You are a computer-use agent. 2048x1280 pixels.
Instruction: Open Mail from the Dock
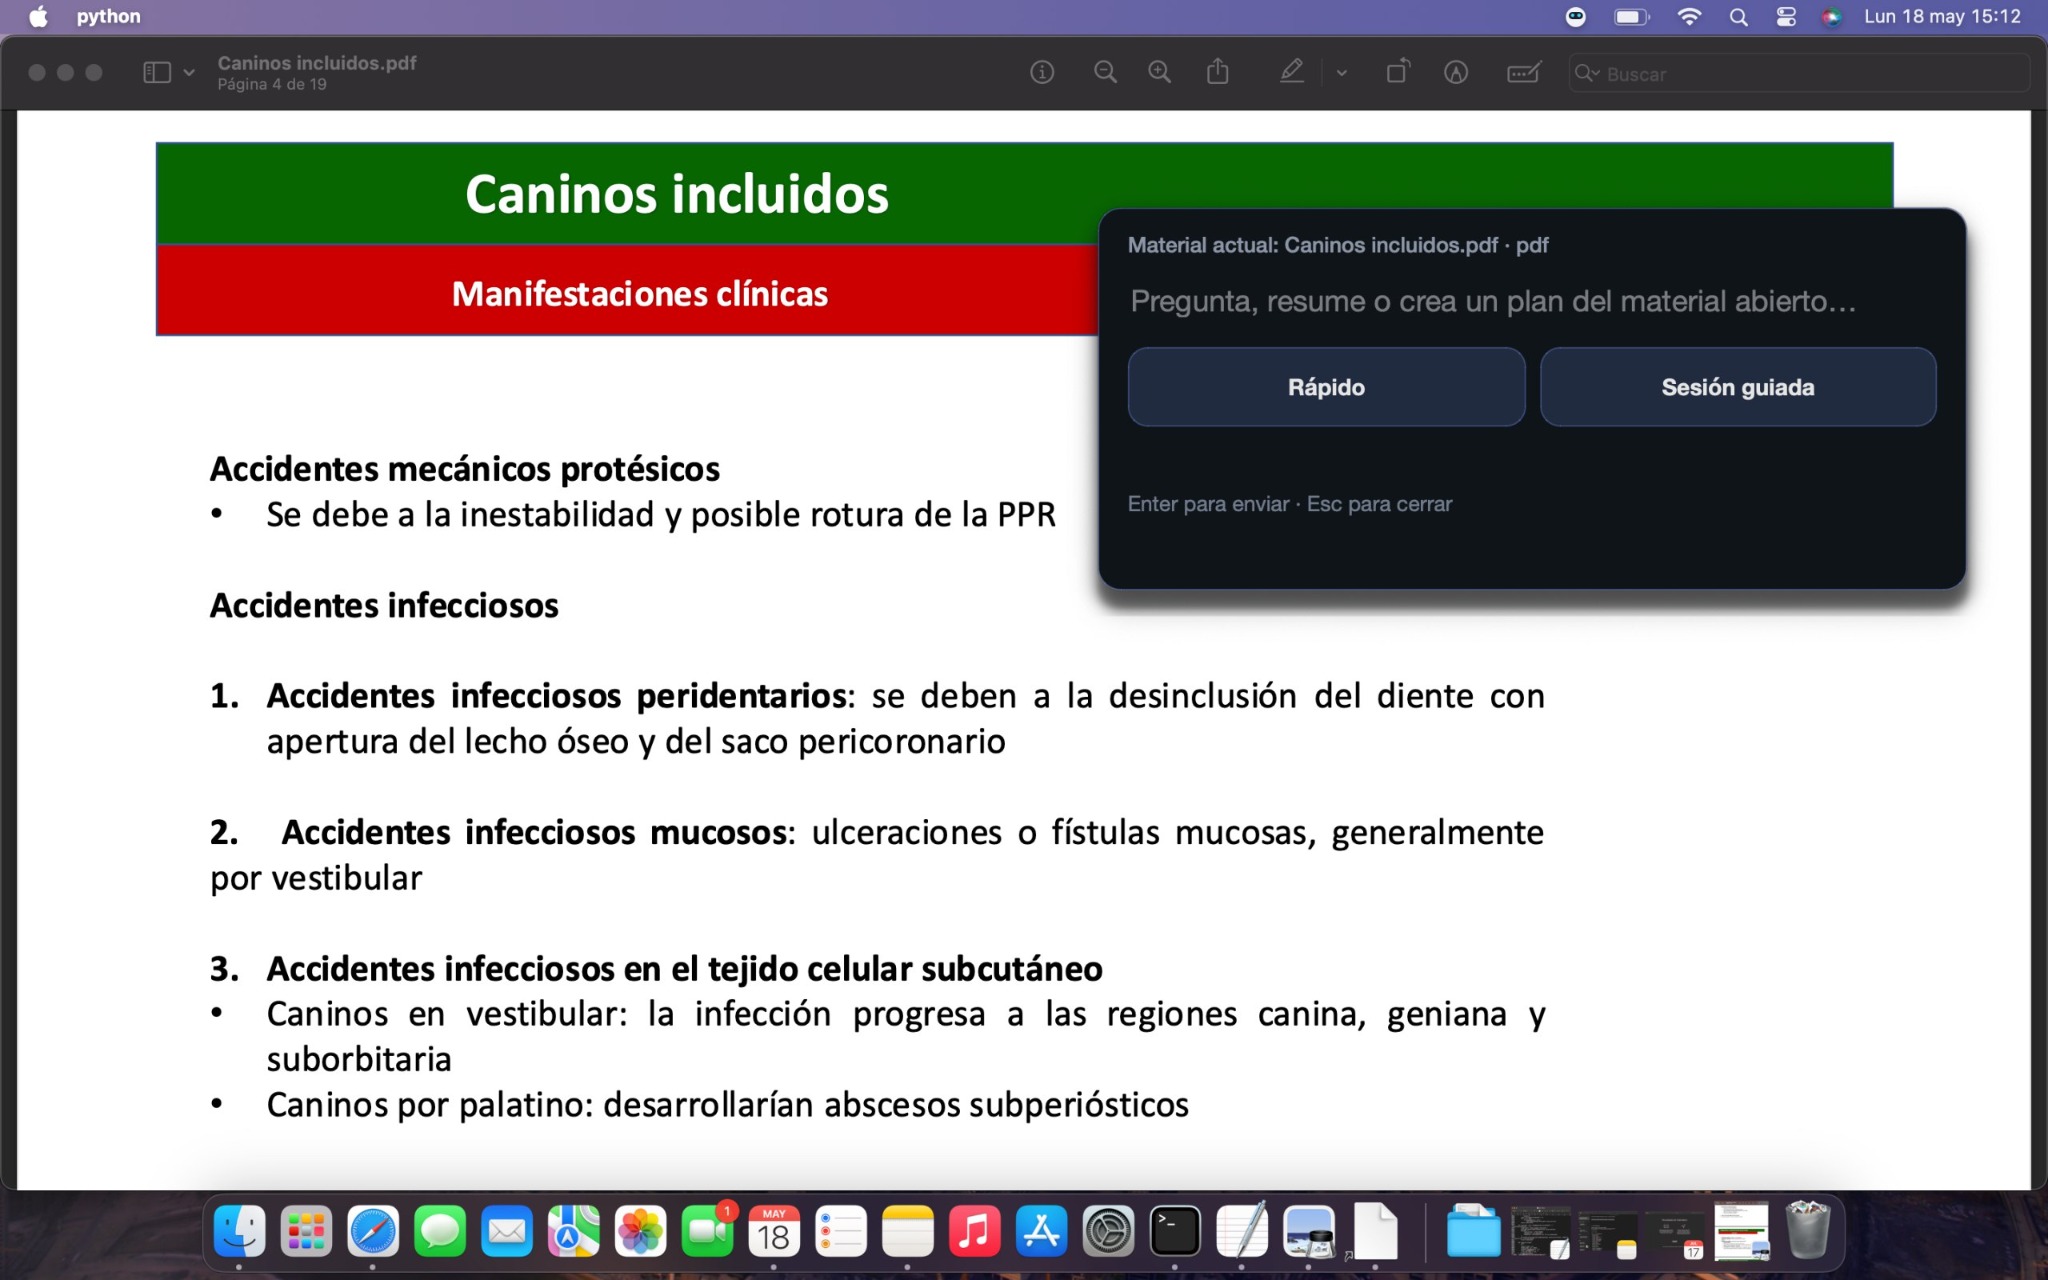(x=507, y=1230)
